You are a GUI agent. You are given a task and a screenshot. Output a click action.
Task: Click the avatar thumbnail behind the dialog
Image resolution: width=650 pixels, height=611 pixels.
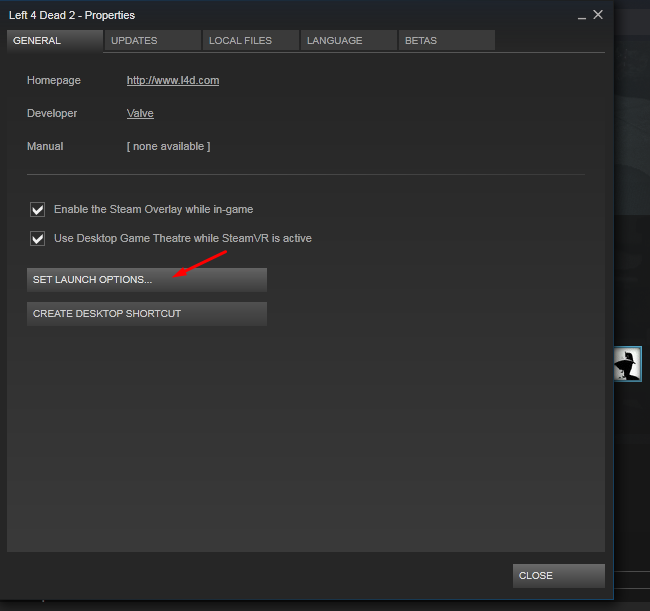pos(628,364)
